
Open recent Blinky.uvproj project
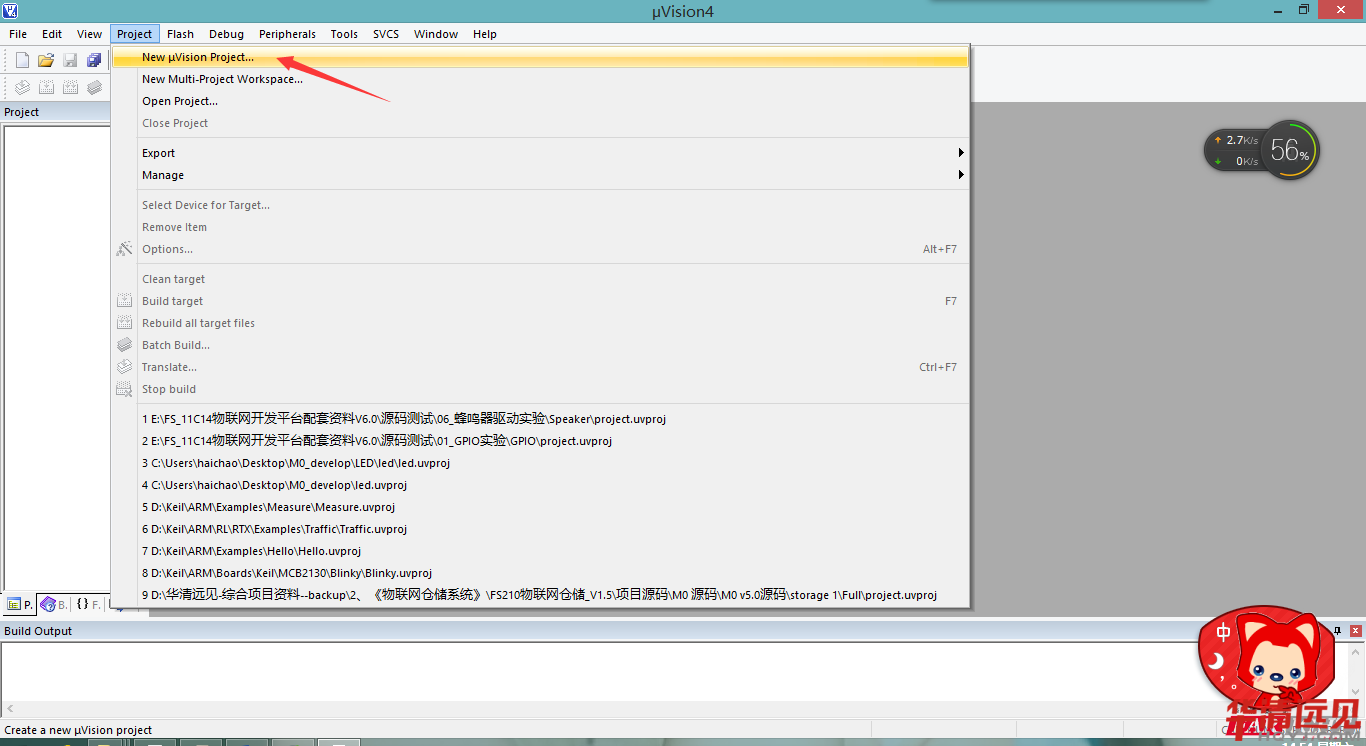(x=287, y=573)
